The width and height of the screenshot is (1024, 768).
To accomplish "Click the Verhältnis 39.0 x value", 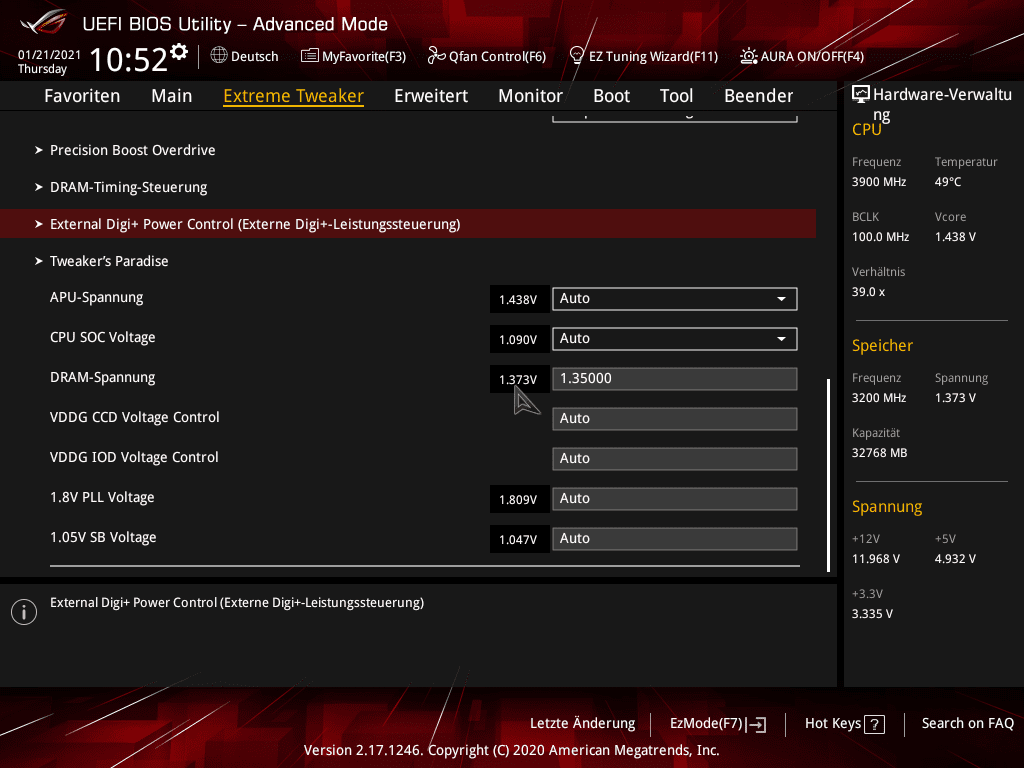I will tap(868, 292).
